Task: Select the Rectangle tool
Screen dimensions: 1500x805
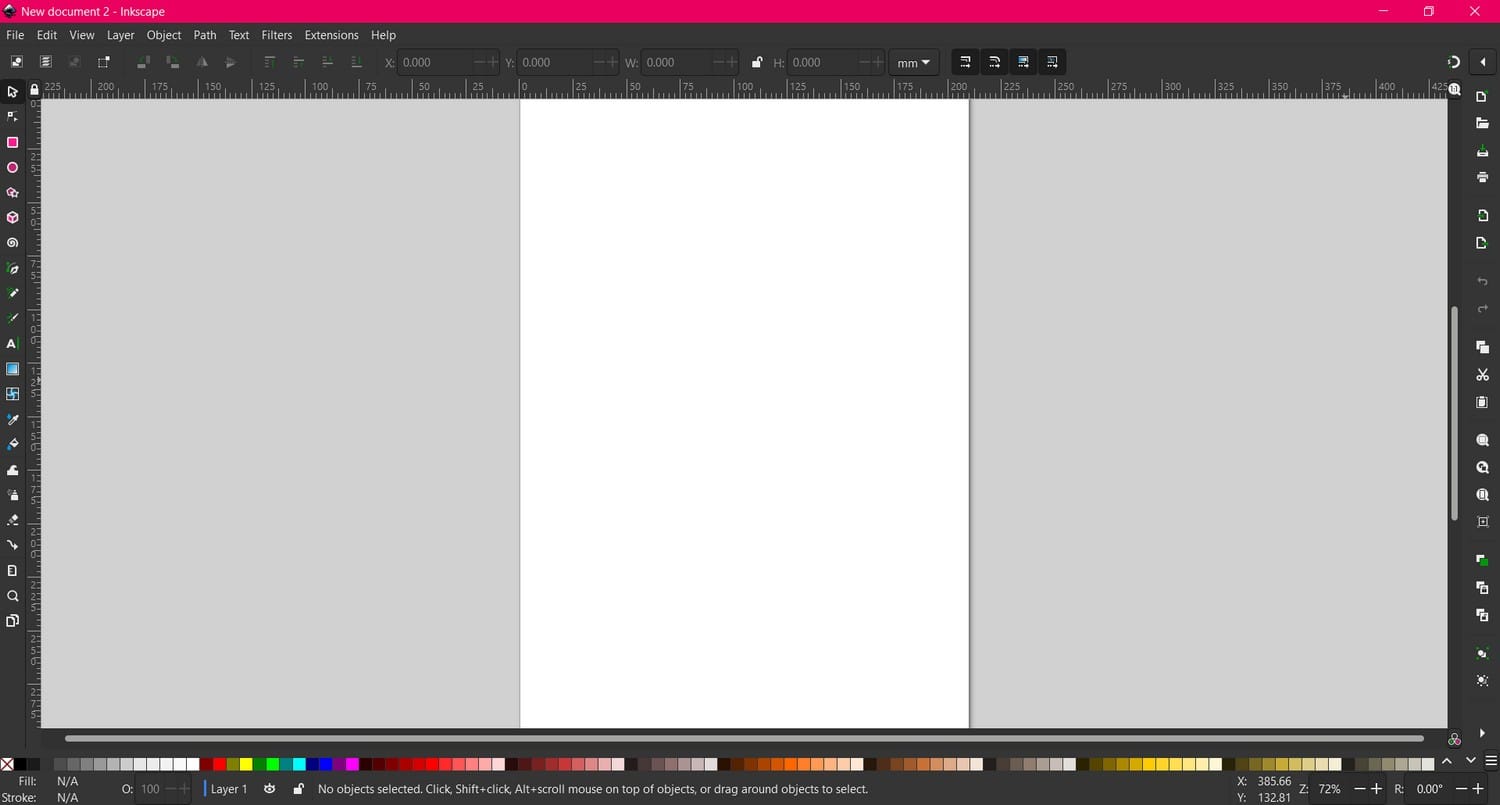Action: (12, 142)
